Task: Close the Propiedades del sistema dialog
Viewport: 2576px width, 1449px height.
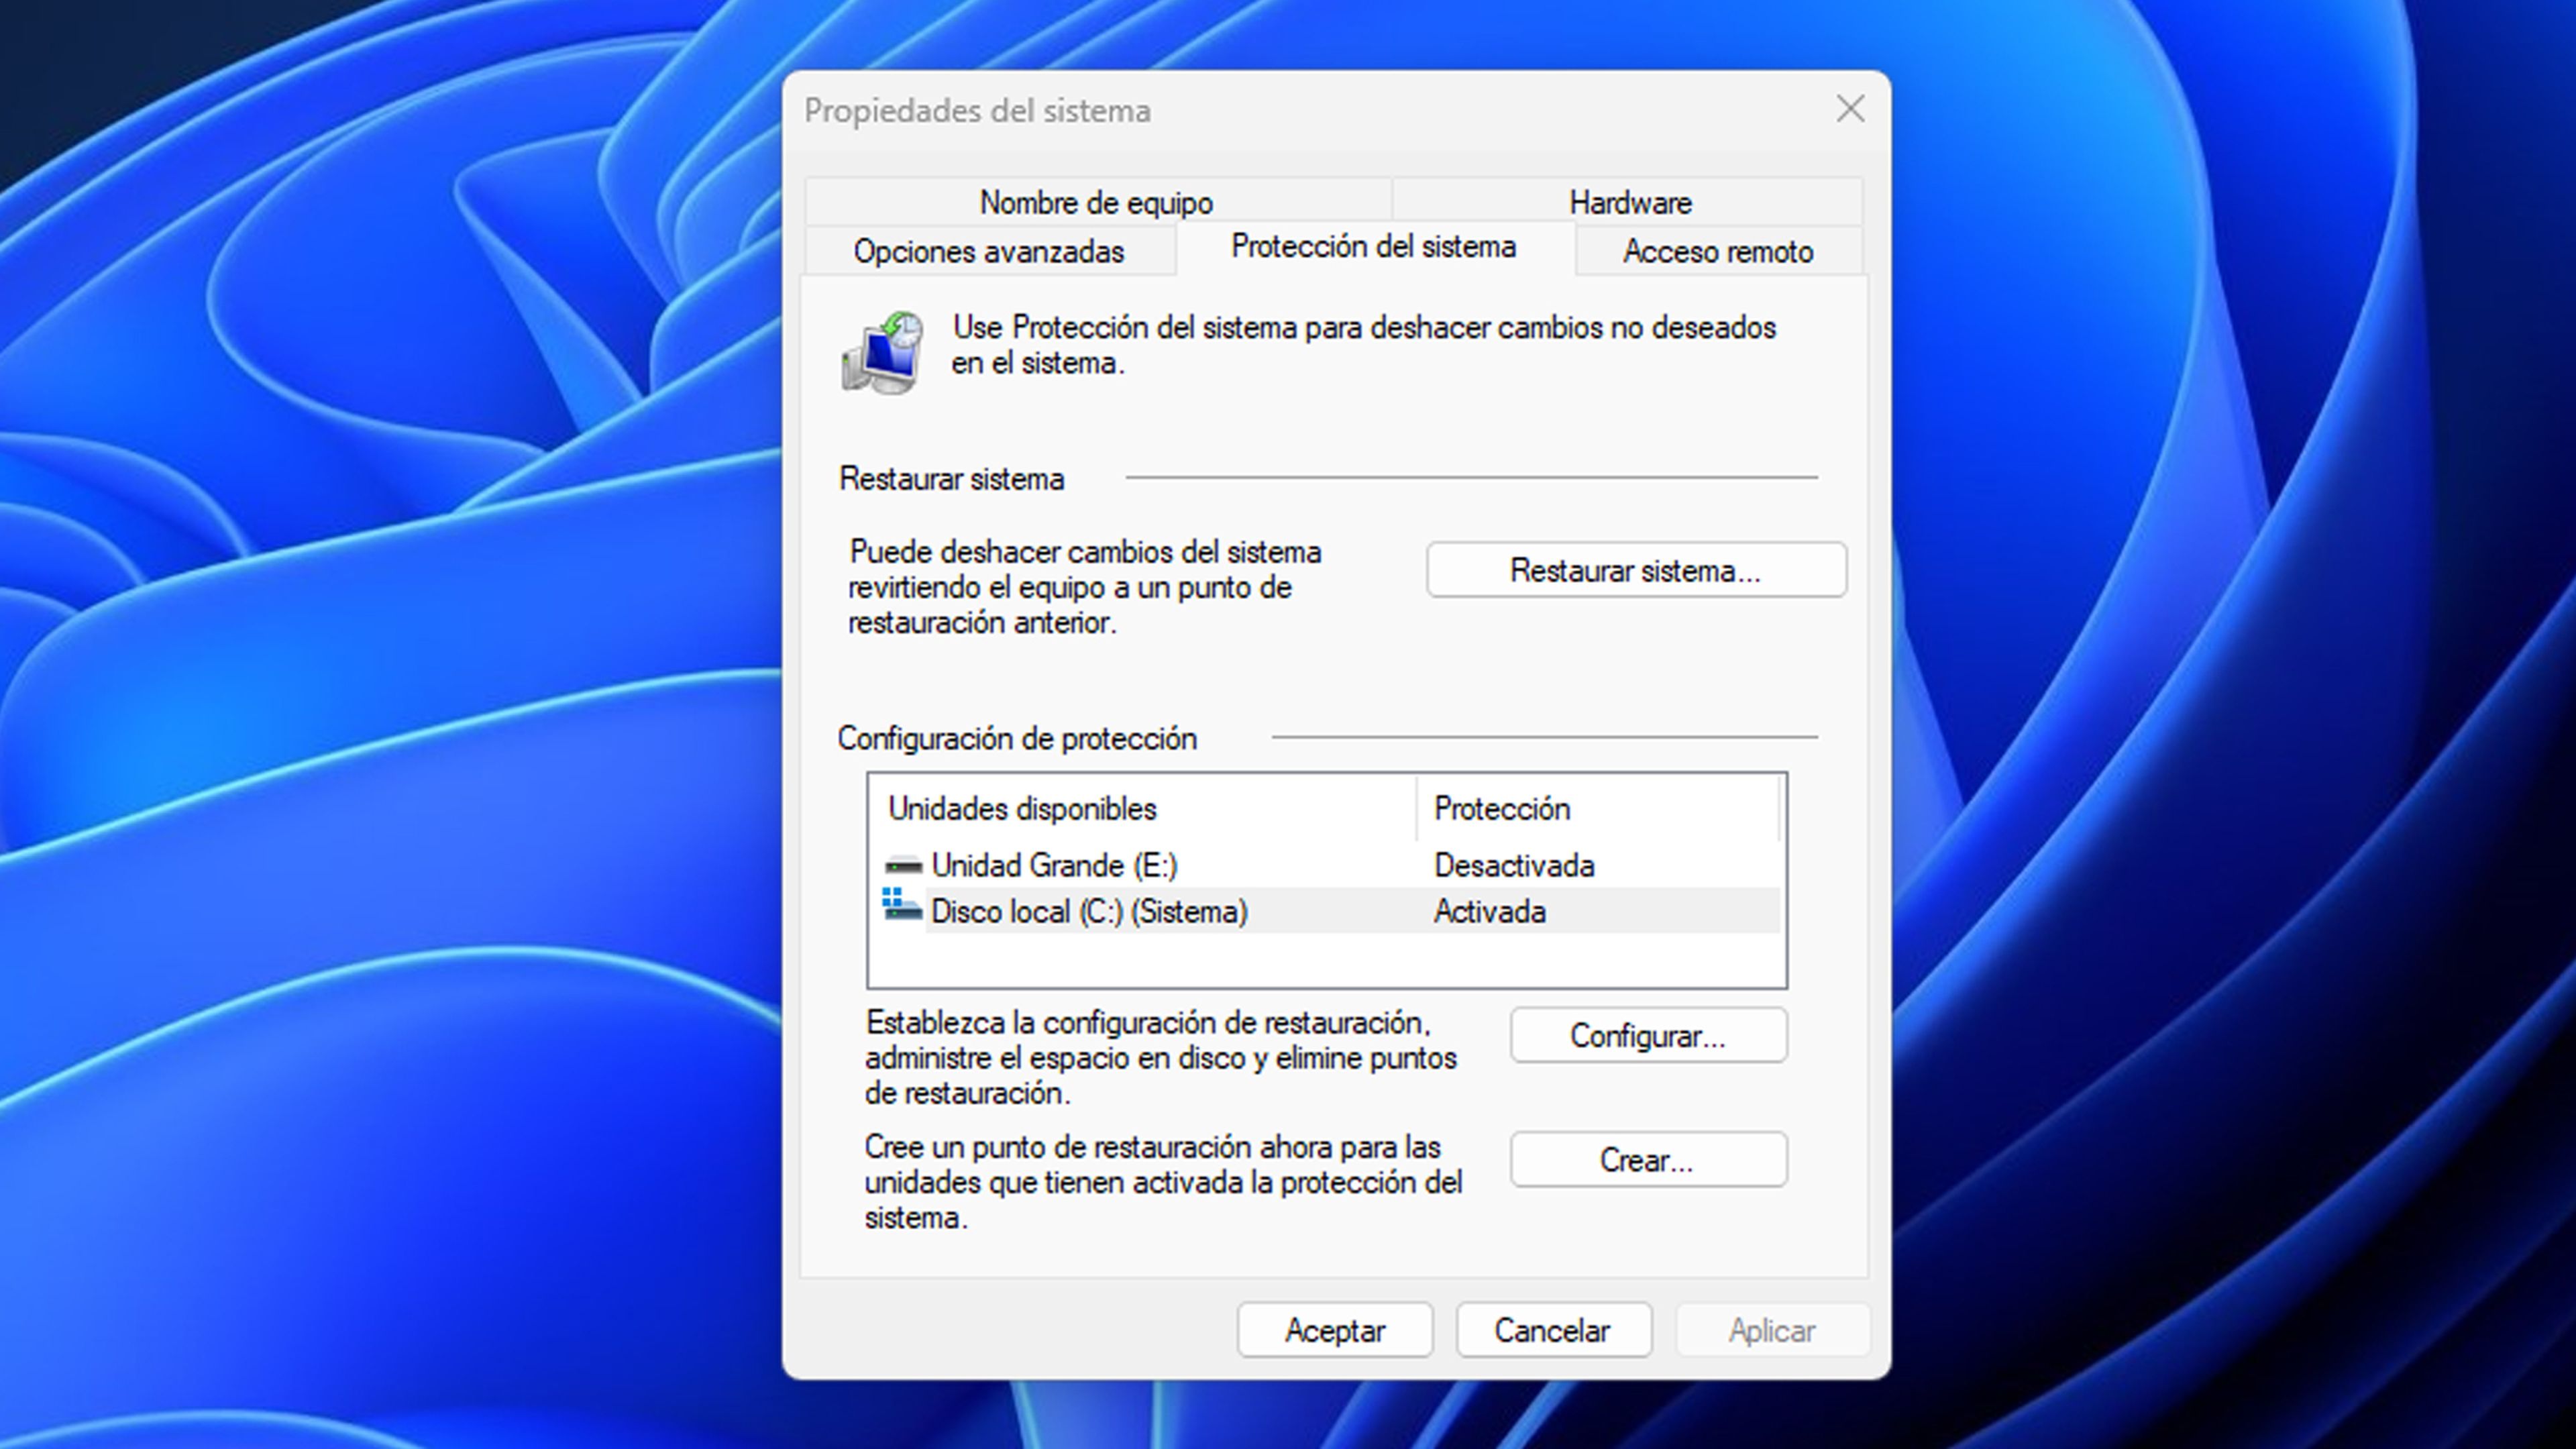Action: tap(1850, 109)
